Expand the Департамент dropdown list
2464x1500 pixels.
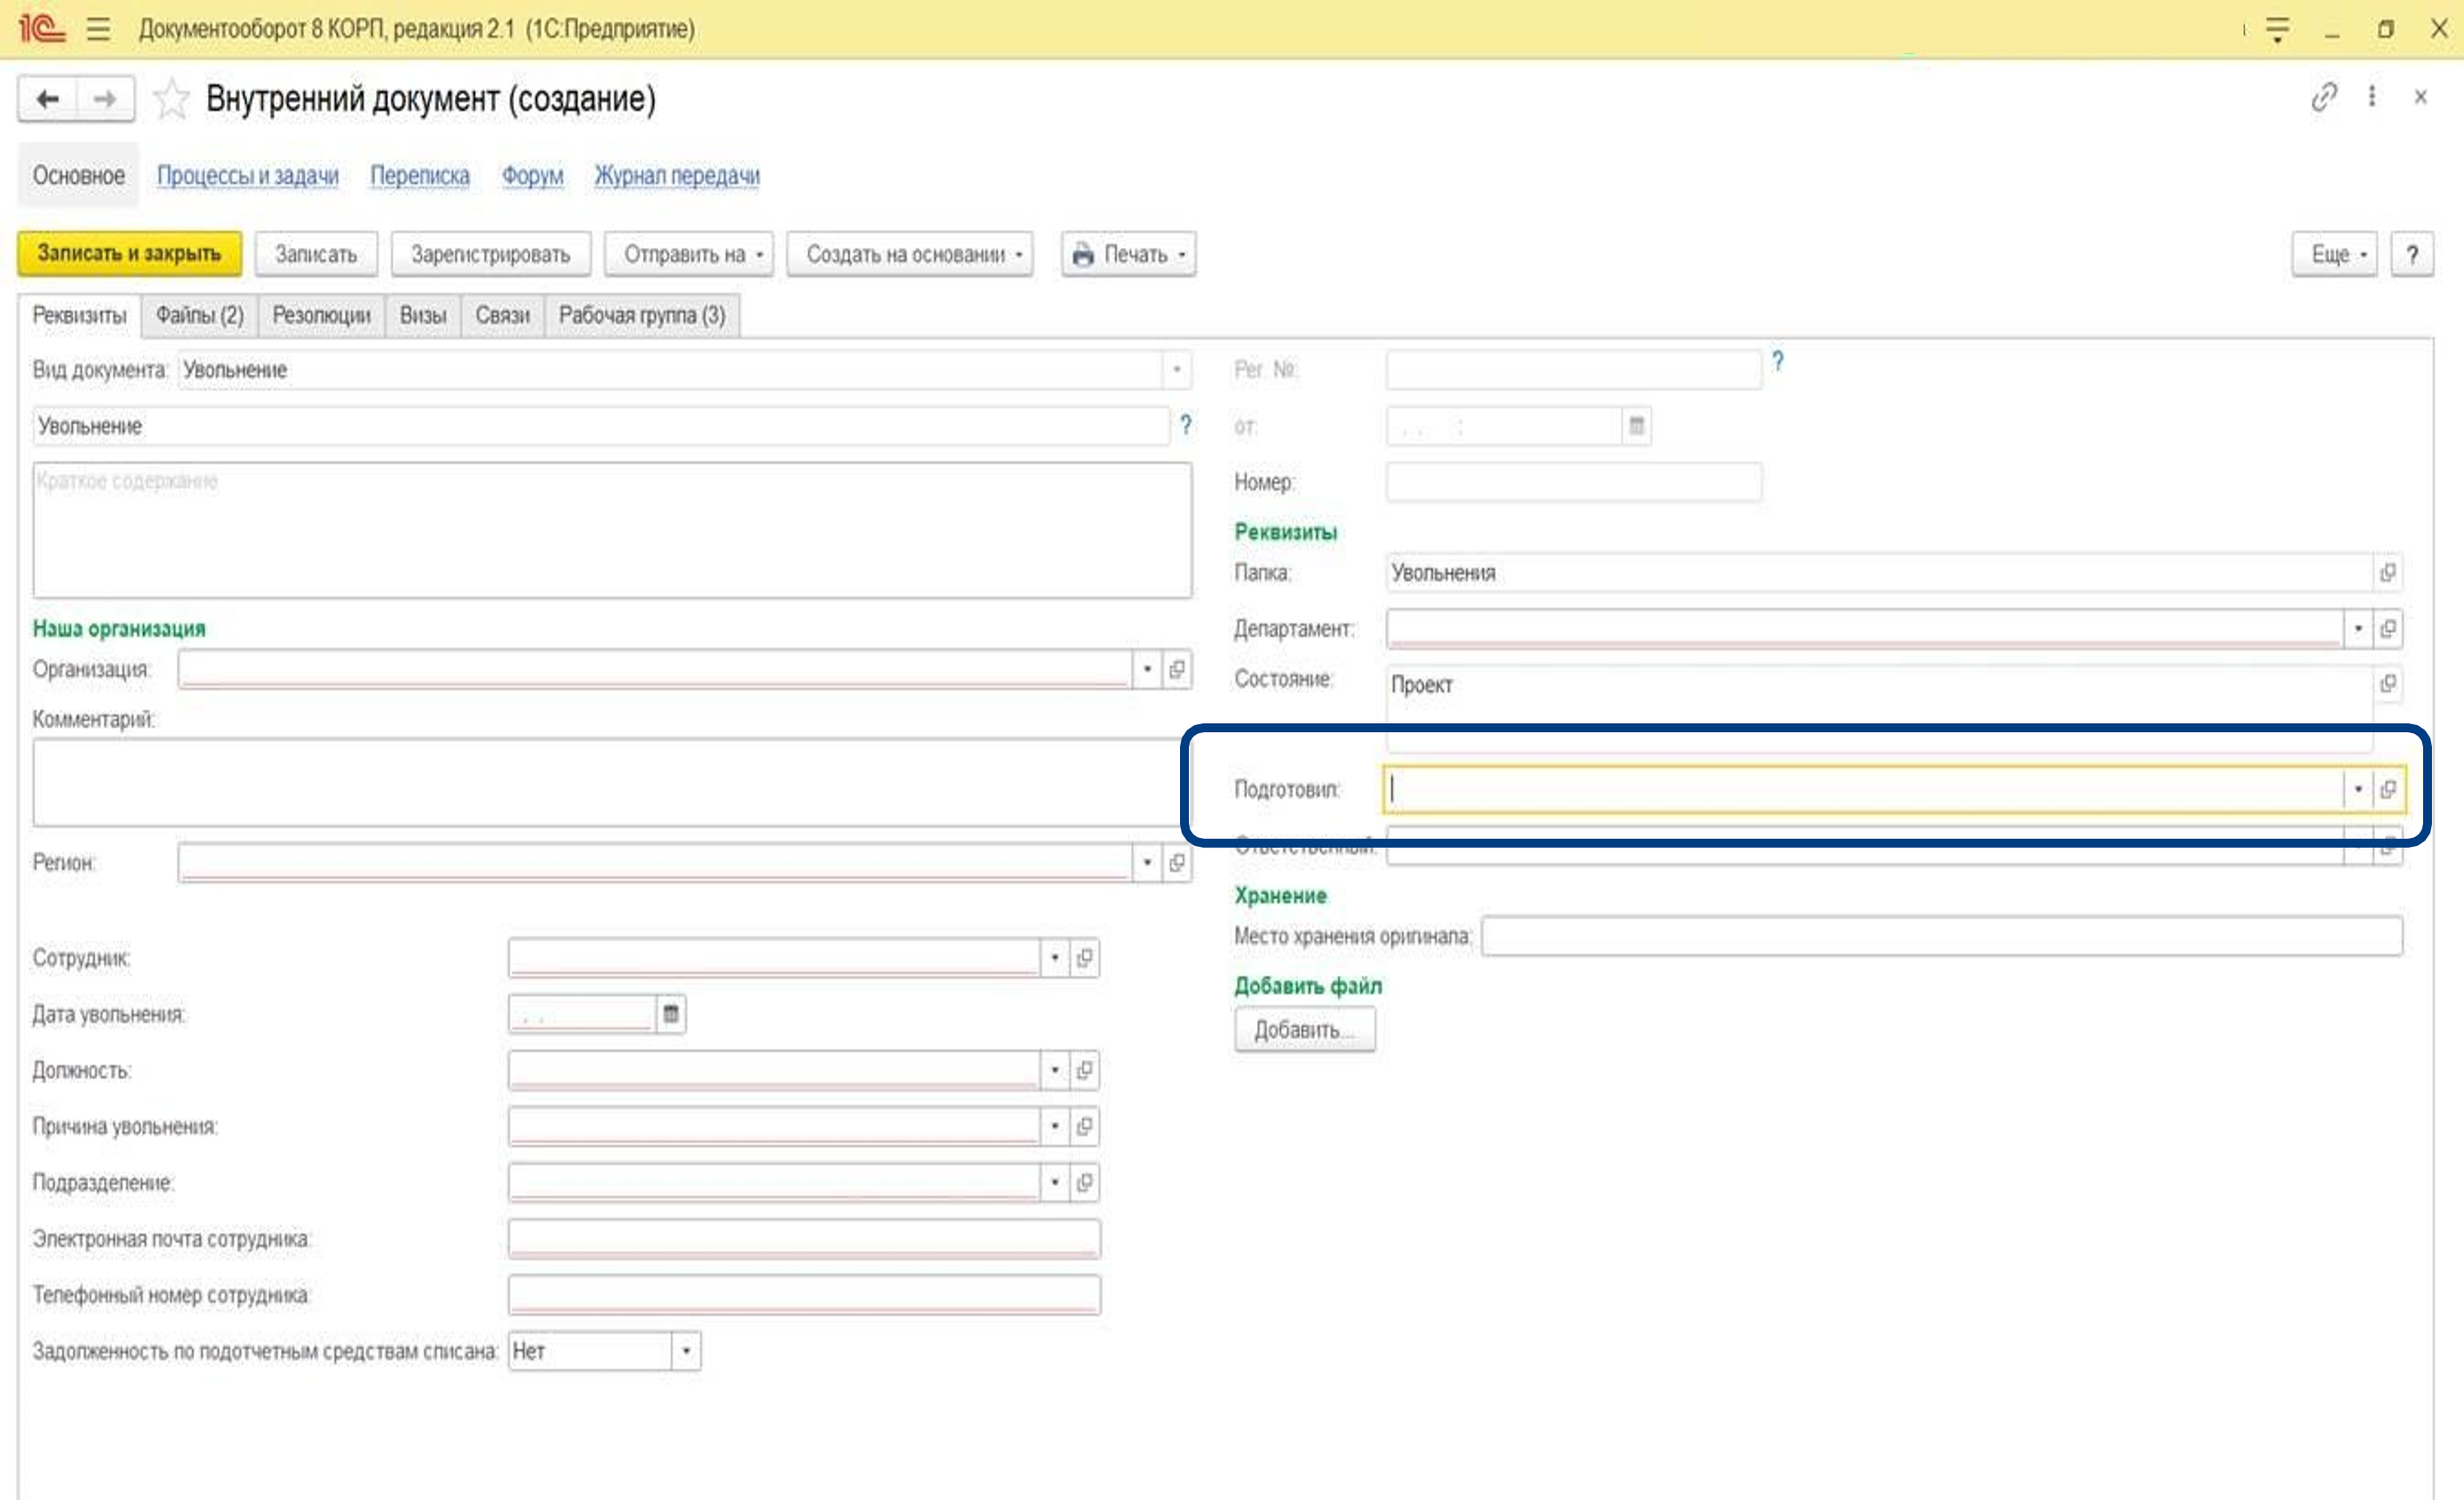point(2358,629)
